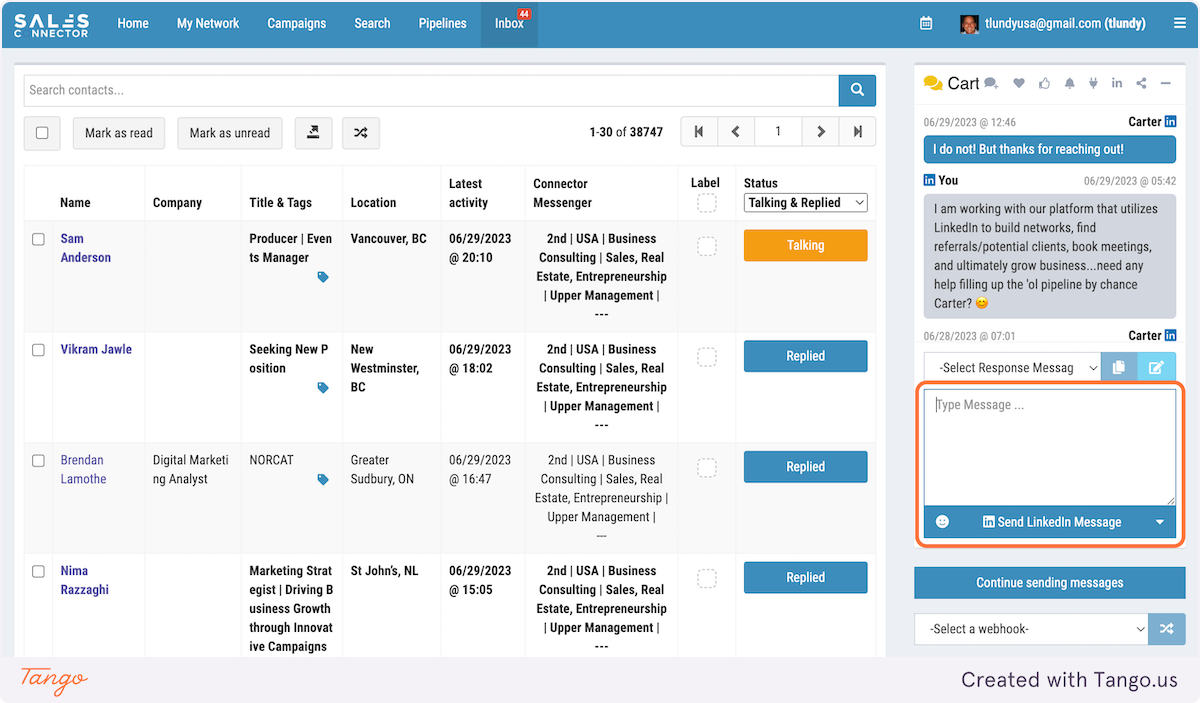
Task: Click the export contacts icon button
Action: click(313, 133)
